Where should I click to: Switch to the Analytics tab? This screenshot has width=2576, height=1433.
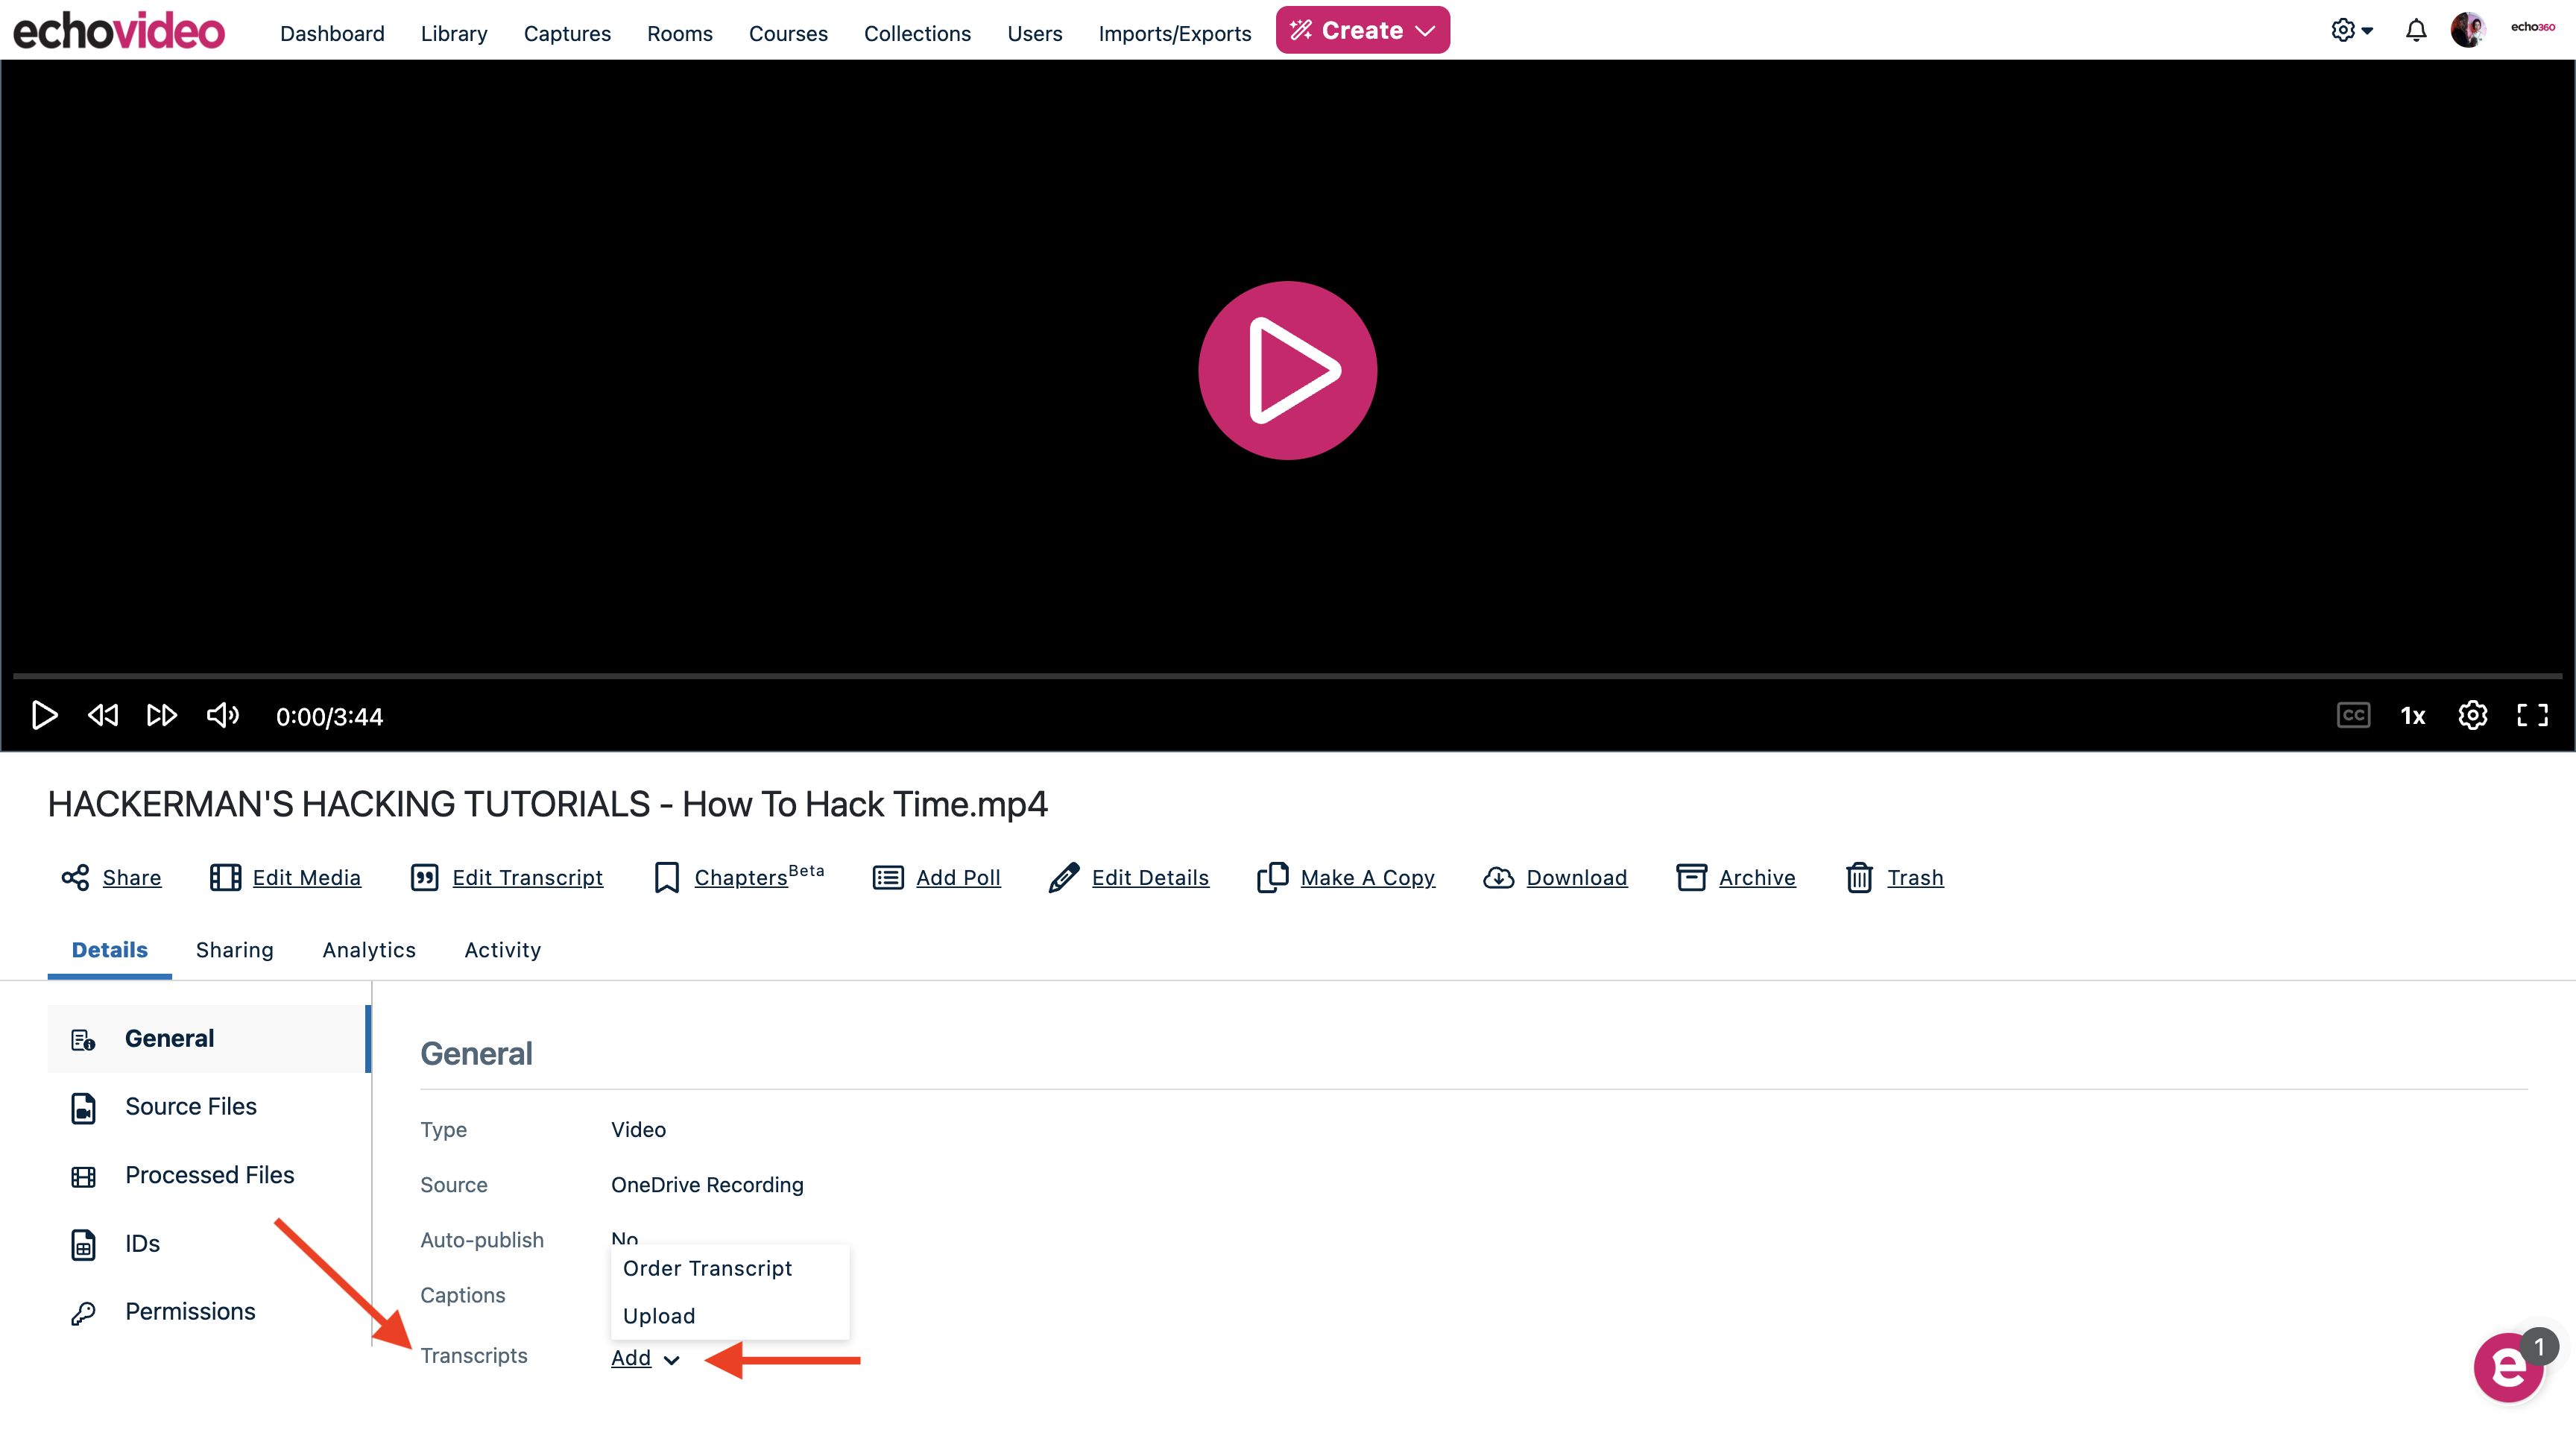(368, 950)
